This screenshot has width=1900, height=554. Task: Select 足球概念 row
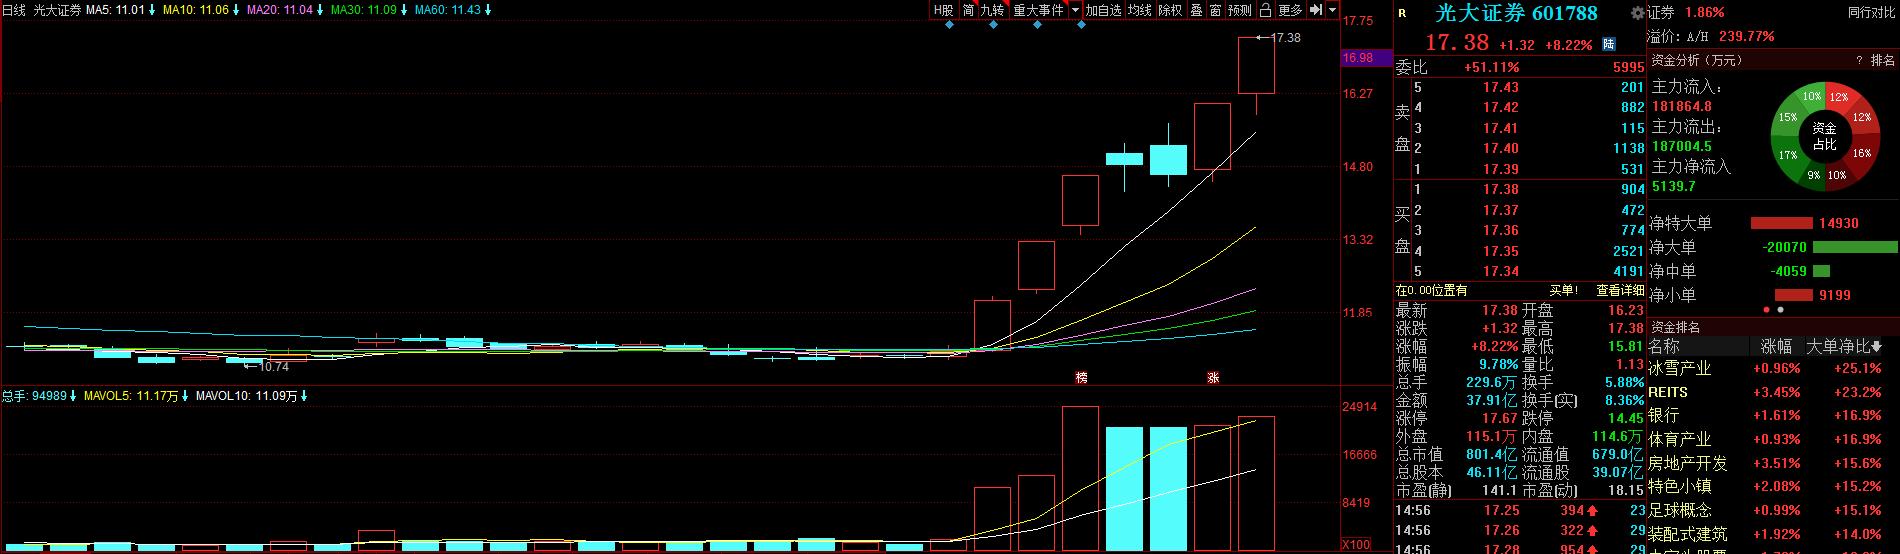tap(1772, 511)
